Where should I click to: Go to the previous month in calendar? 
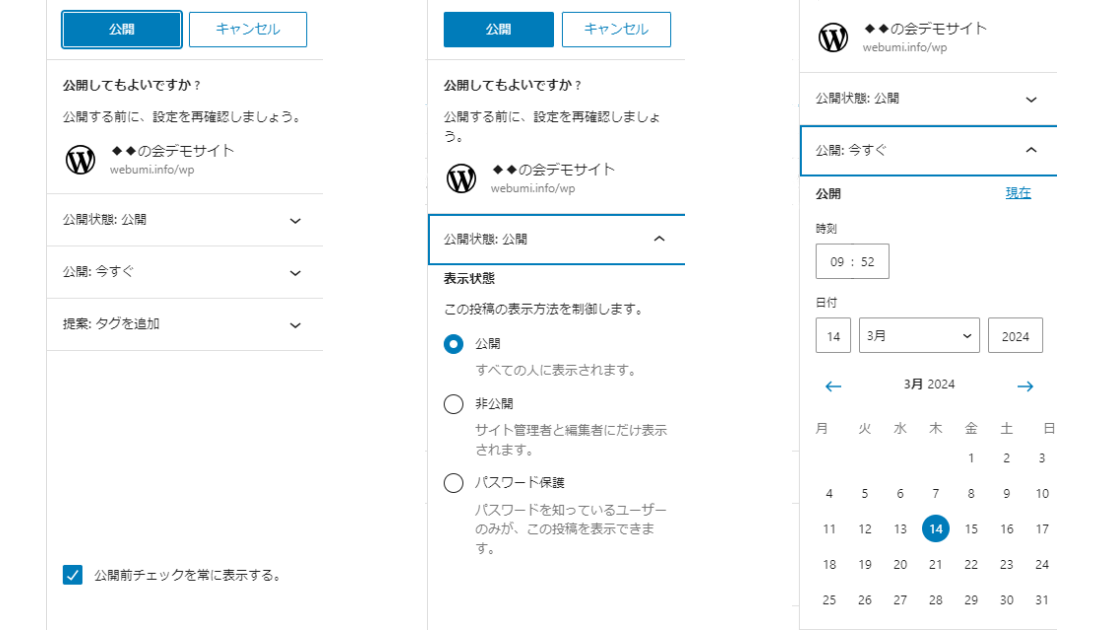pyautogui.click(x=833, y=386)
